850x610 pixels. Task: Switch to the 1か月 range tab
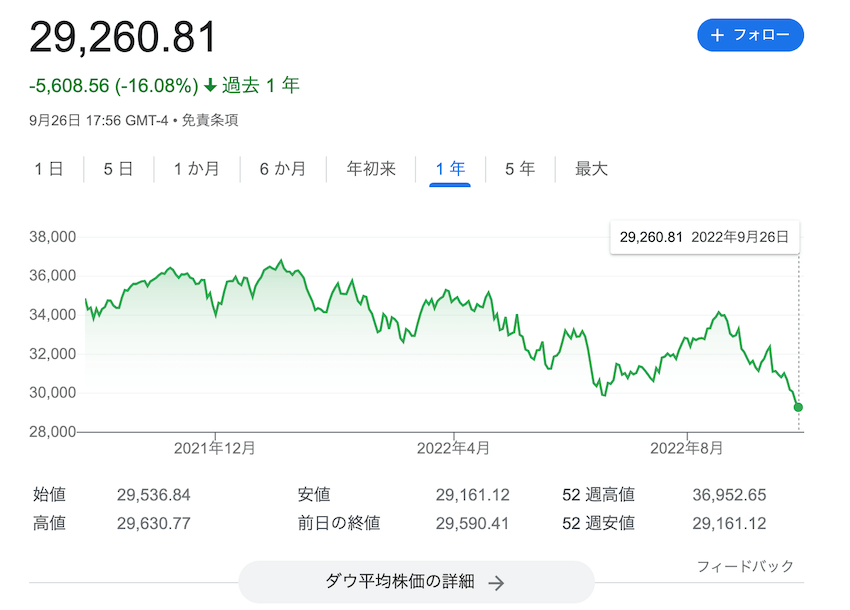pos(196,169)
